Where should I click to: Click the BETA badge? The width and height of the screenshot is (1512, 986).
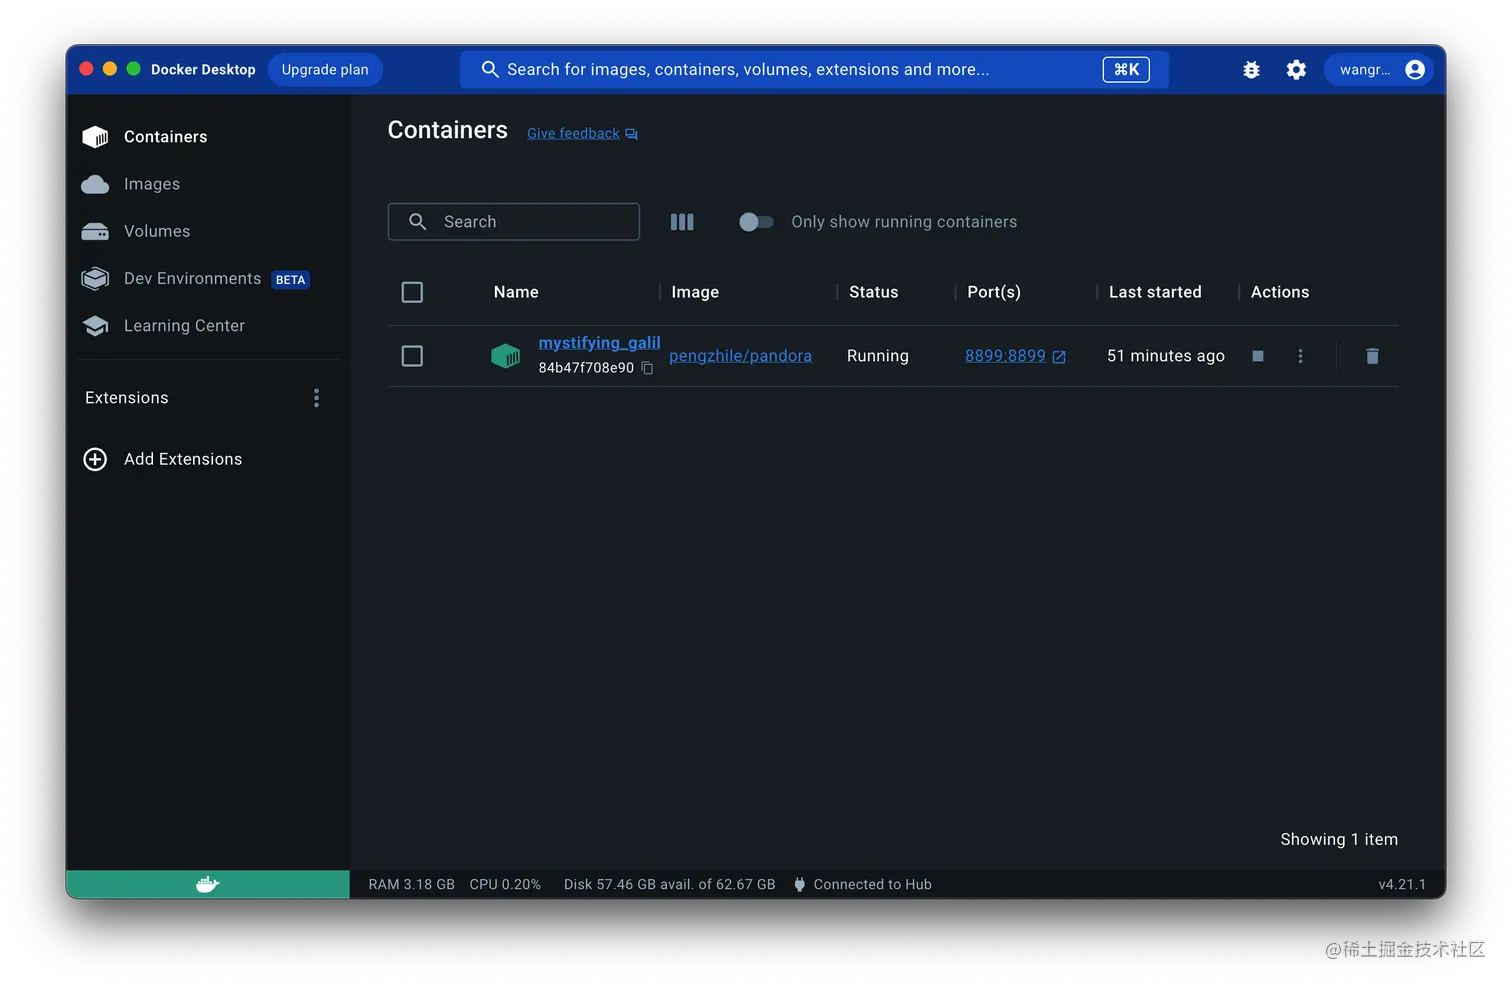[290, 280]
